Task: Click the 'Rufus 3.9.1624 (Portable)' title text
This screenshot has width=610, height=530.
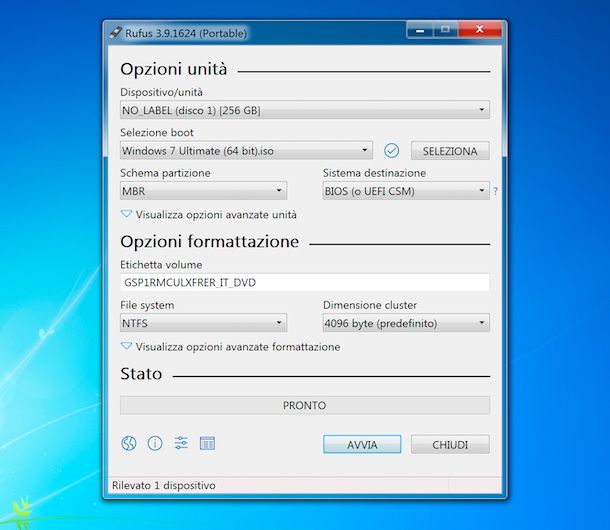Action: tap(186, 33)
